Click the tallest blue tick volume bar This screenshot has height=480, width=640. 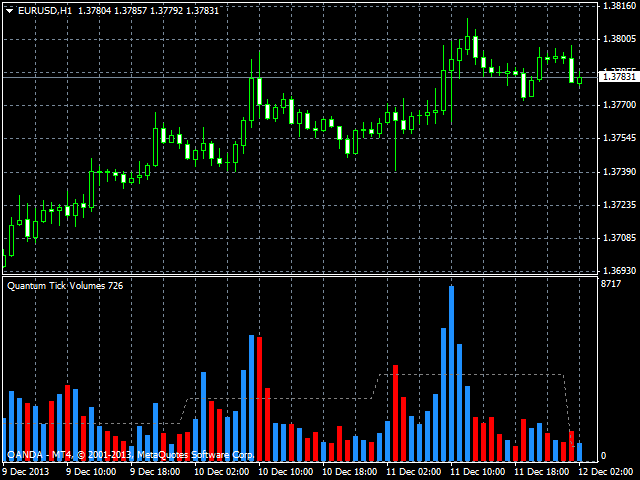[x=451, y=372]
